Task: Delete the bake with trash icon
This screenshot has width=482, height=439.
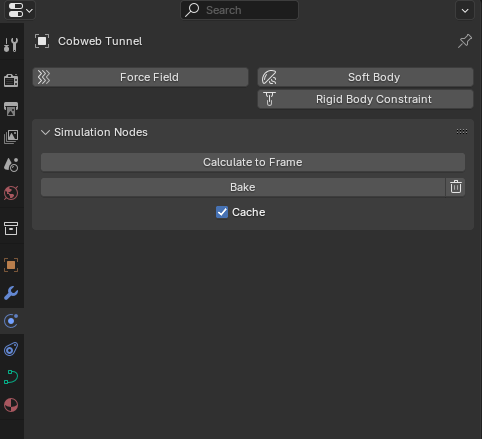Action: point(456,187)
